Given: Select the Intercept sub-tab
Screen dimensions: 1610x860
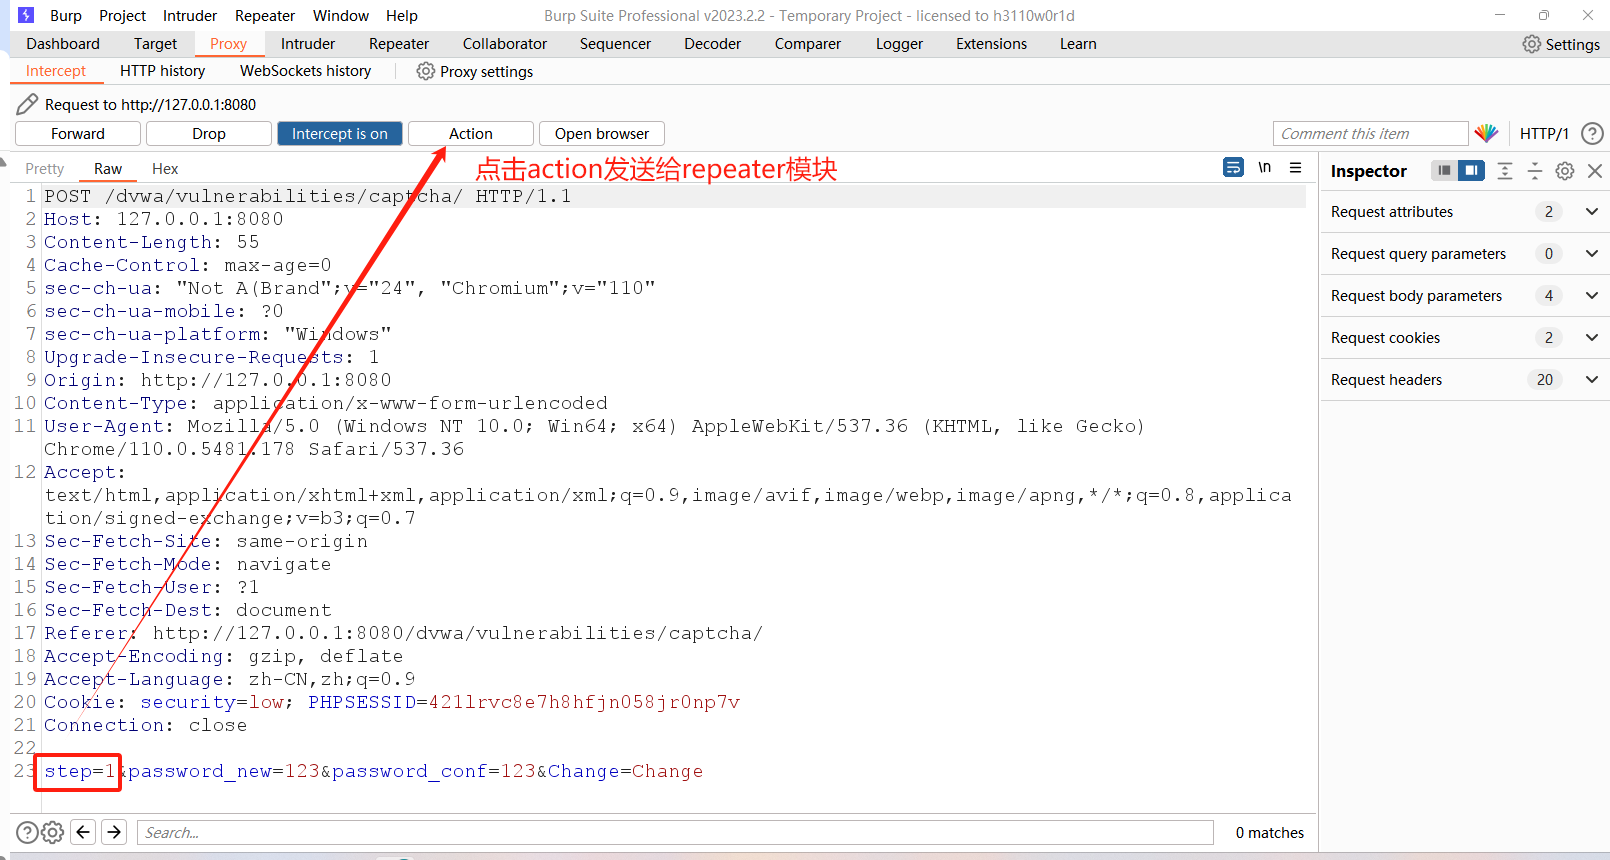Looking at the screenshot, I should (x=56, y=71).
